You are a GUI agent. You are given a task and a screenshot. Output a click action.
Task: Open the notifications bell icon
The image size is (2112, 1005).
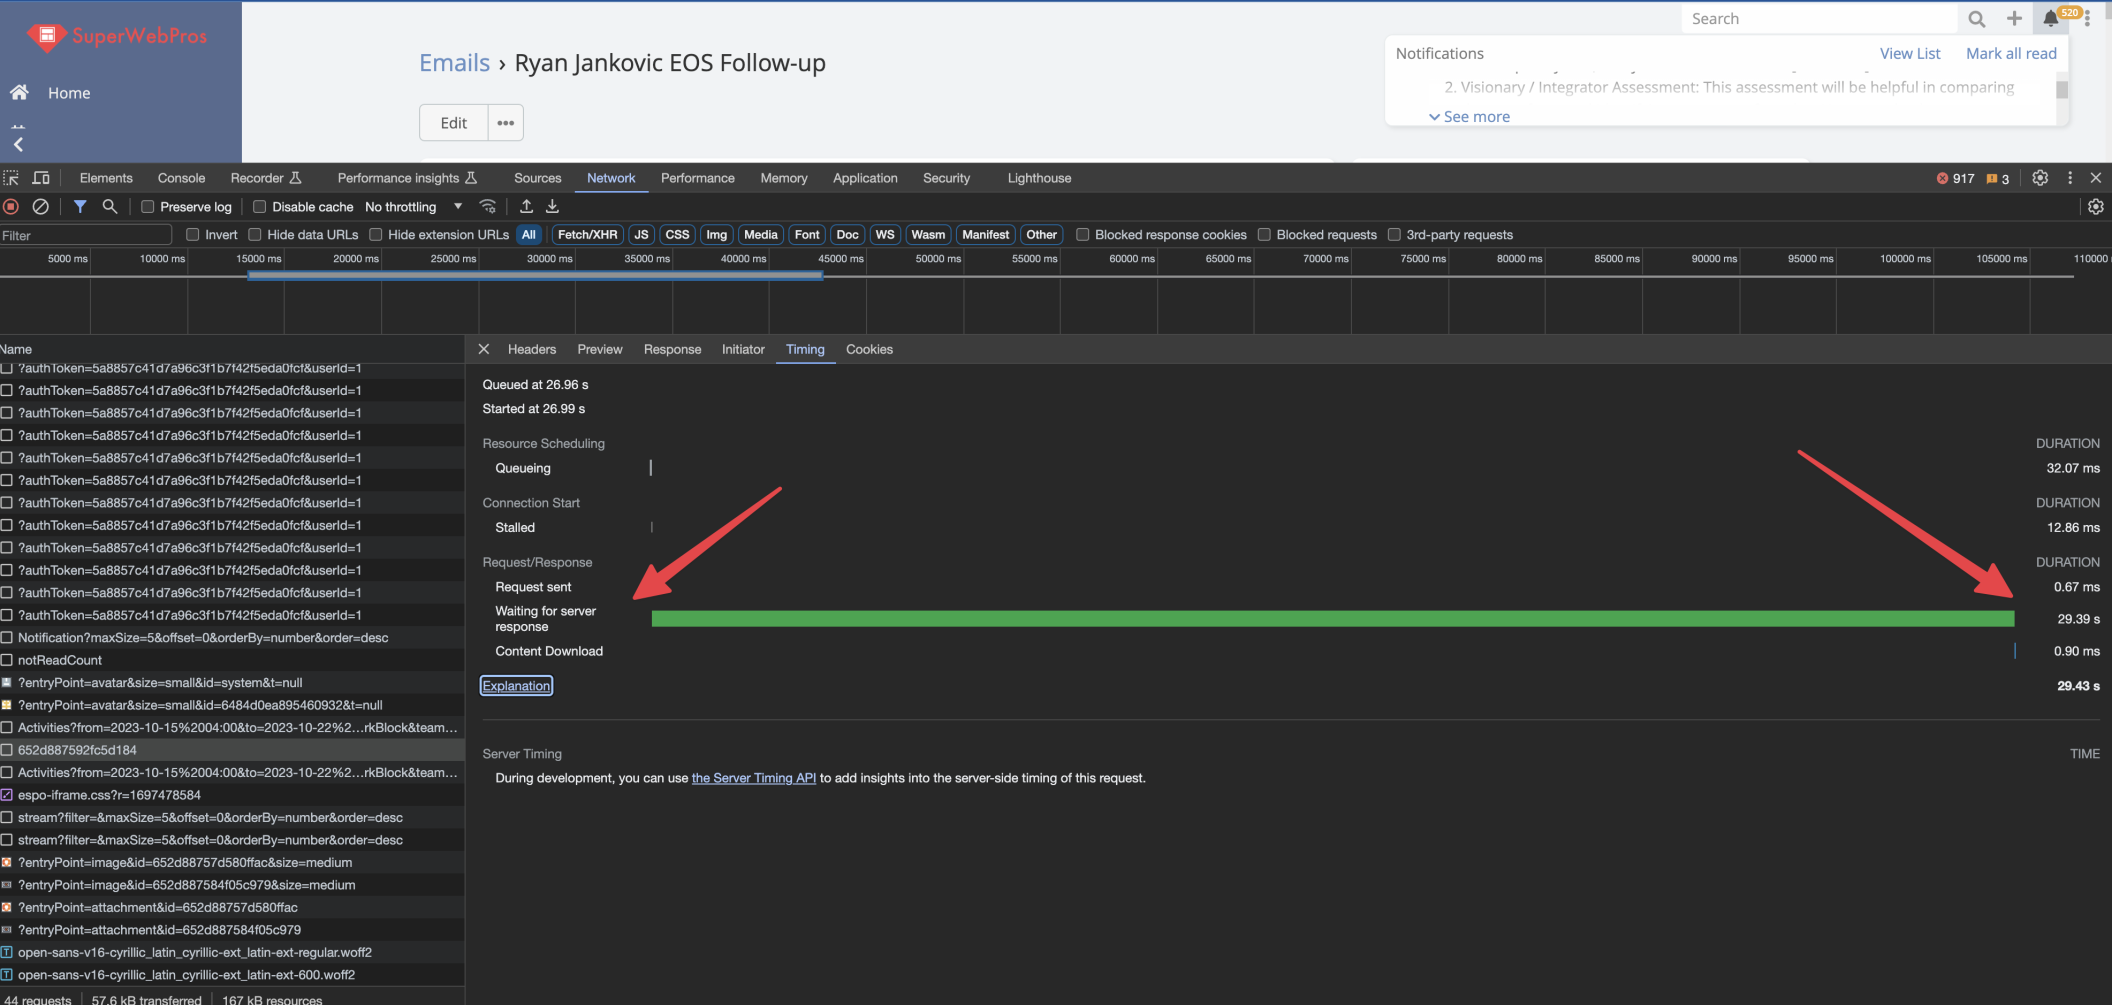click(x=2051, y=19)
